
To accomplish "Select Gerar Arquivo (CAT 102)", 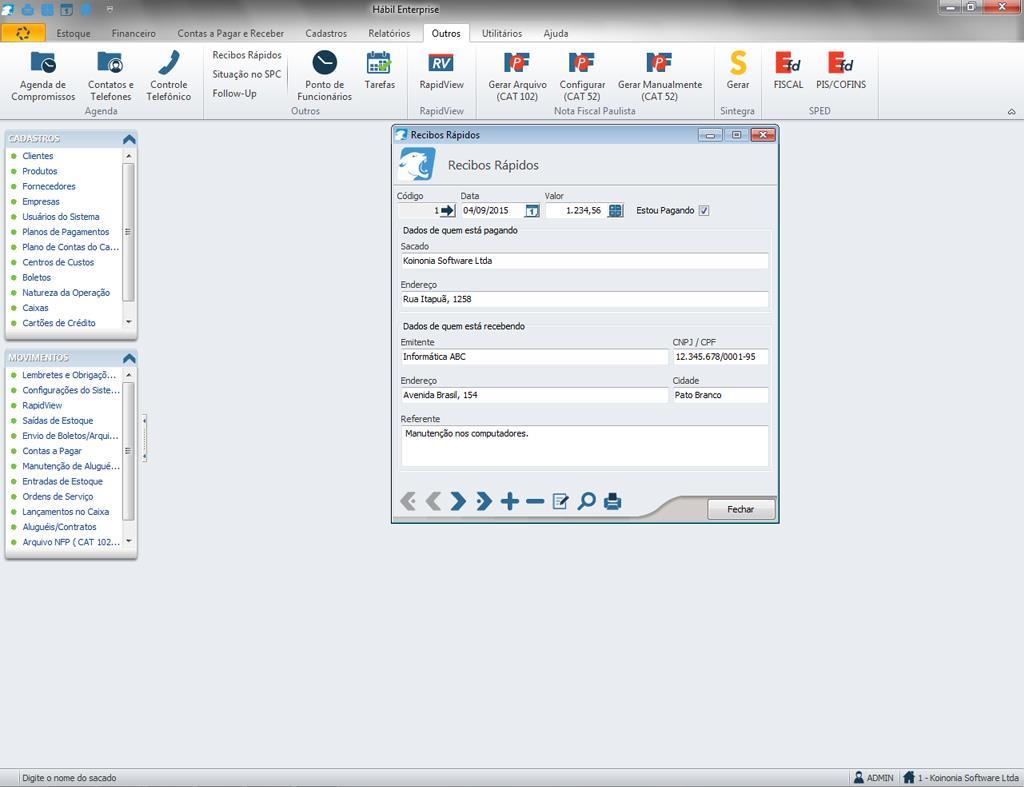I will 517,76.
